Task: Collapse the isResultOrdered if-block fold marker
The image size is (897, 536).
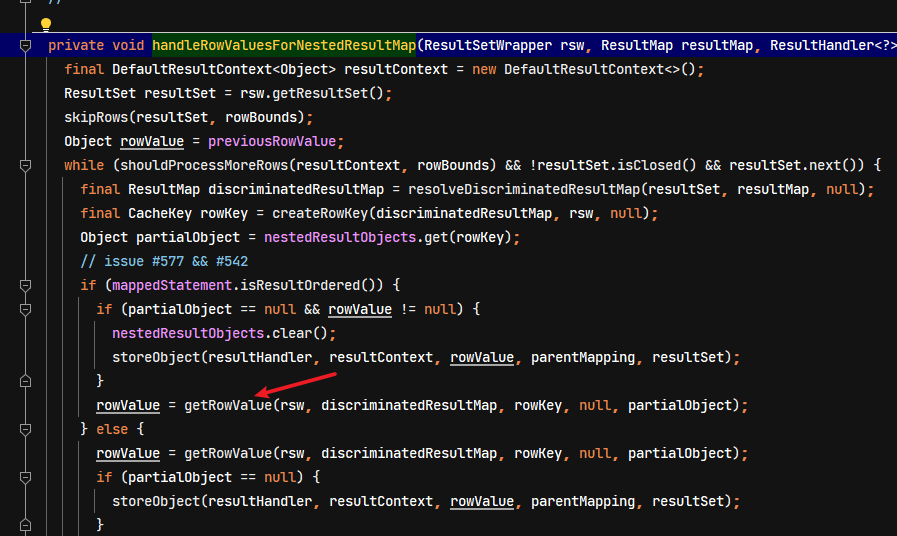Action: tap(25, 285)
